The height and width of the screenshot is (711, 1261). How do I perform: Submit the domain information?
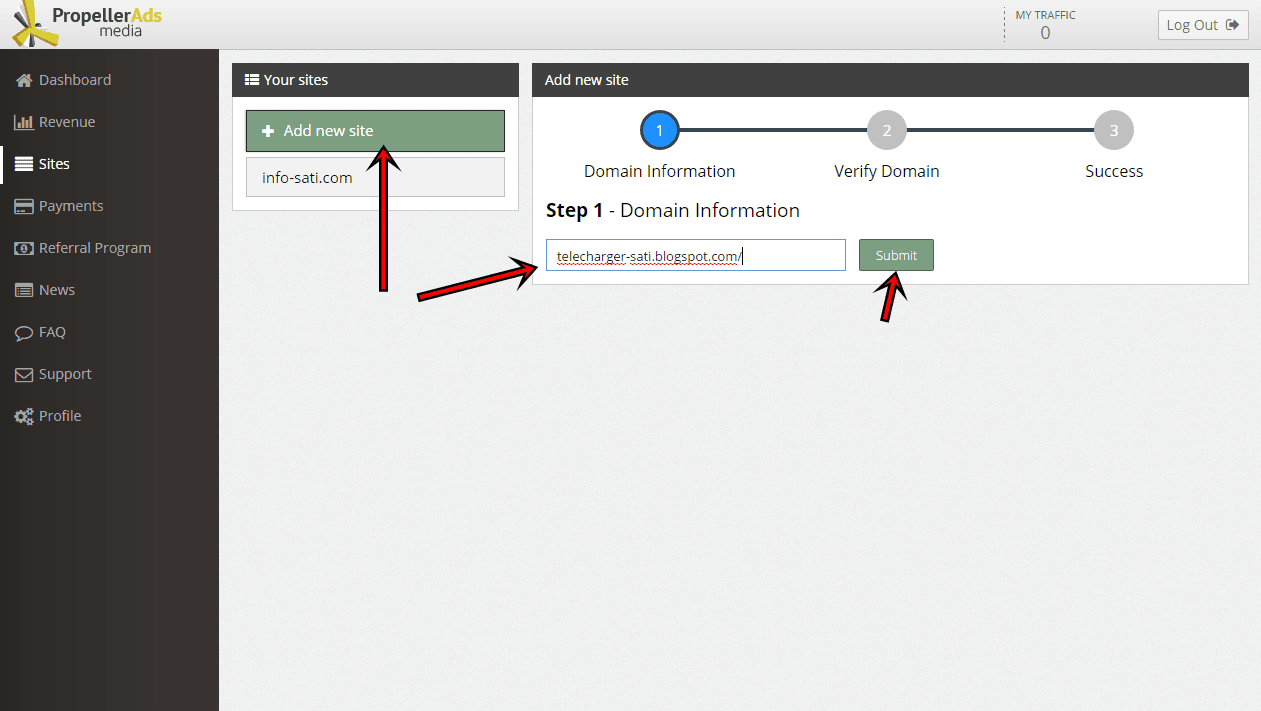pos(896,255)
